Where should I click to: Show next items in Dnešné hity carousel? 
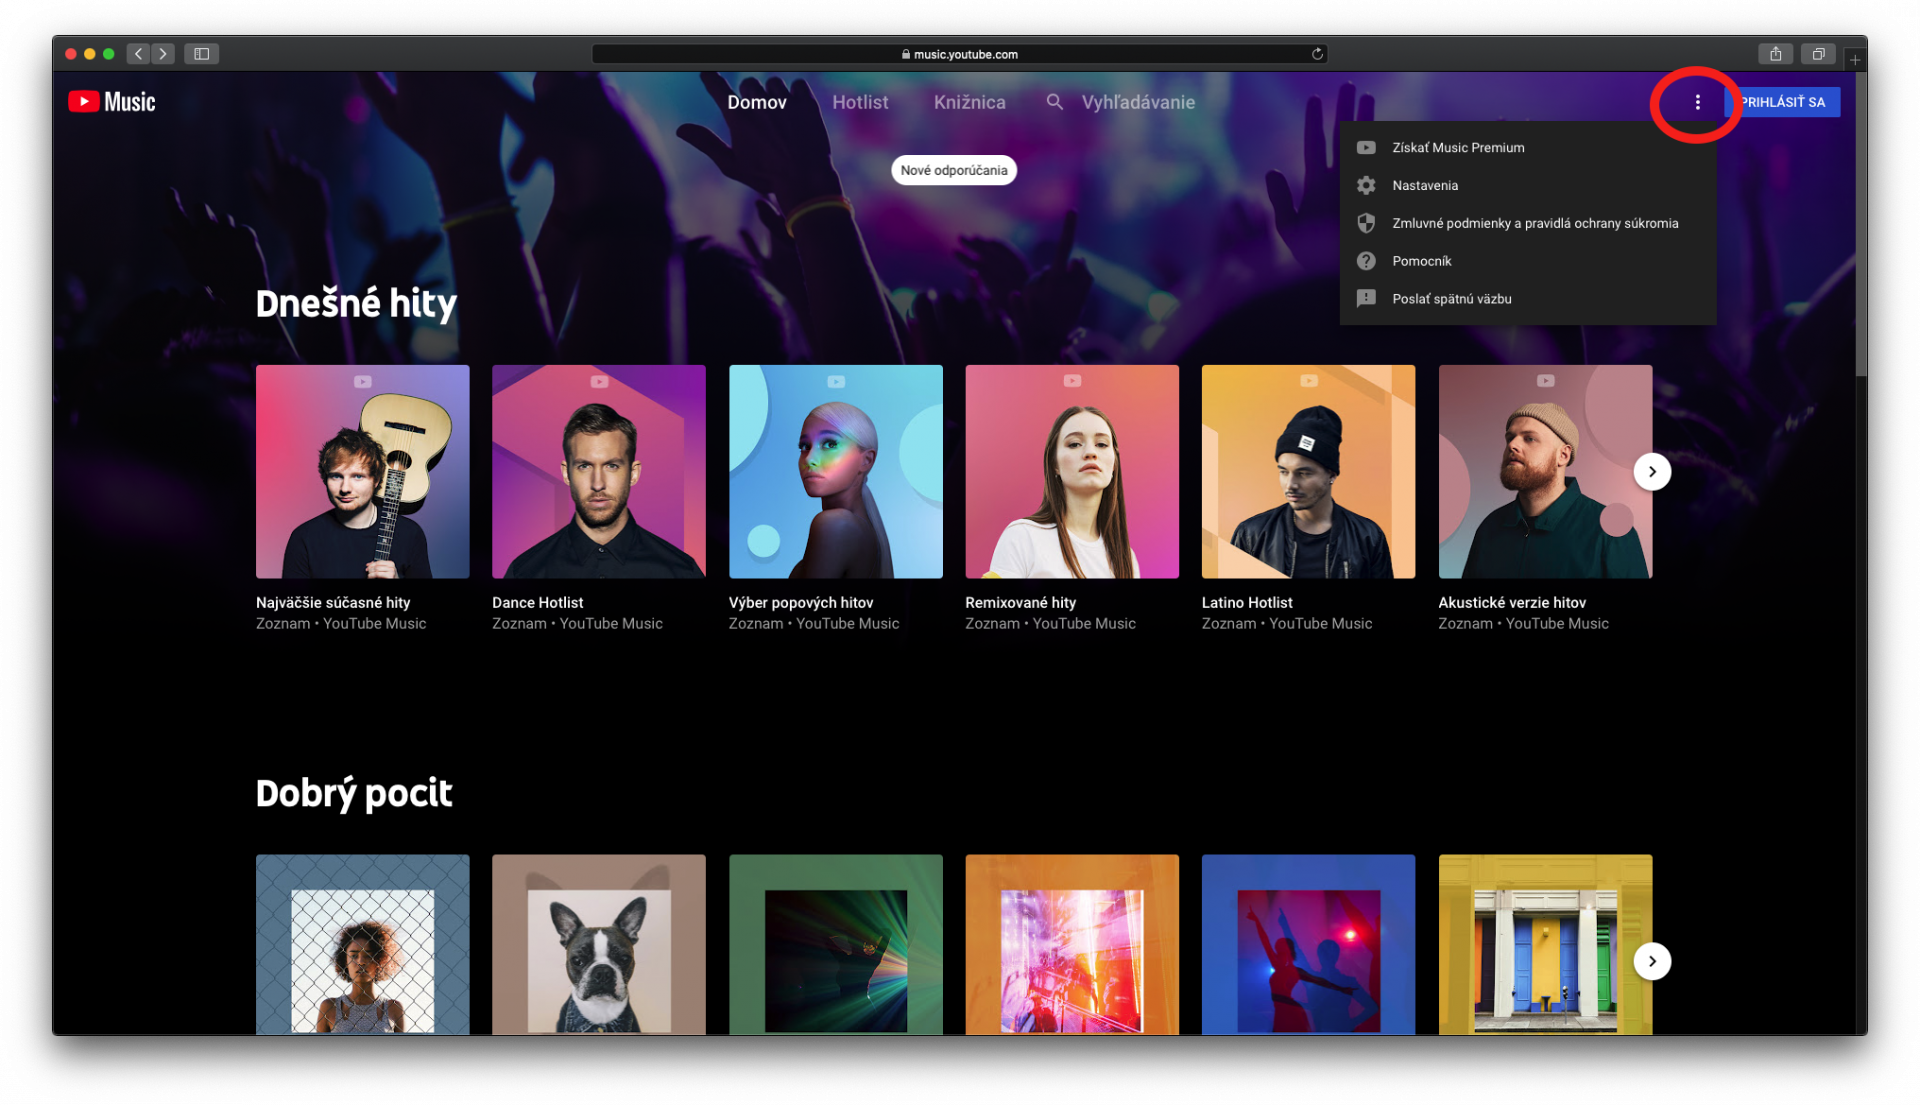tap(1652, 472)
